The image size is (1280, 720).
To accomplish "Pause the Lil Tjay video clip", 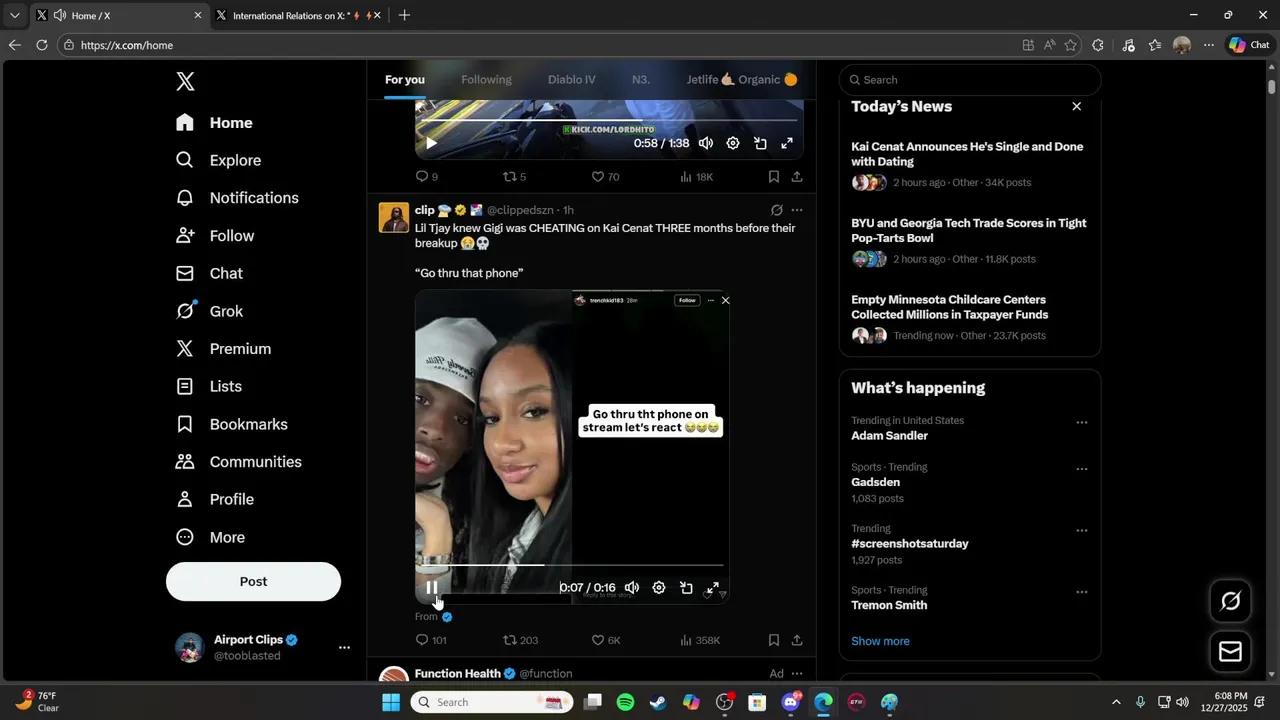I will tap(432, 588).
